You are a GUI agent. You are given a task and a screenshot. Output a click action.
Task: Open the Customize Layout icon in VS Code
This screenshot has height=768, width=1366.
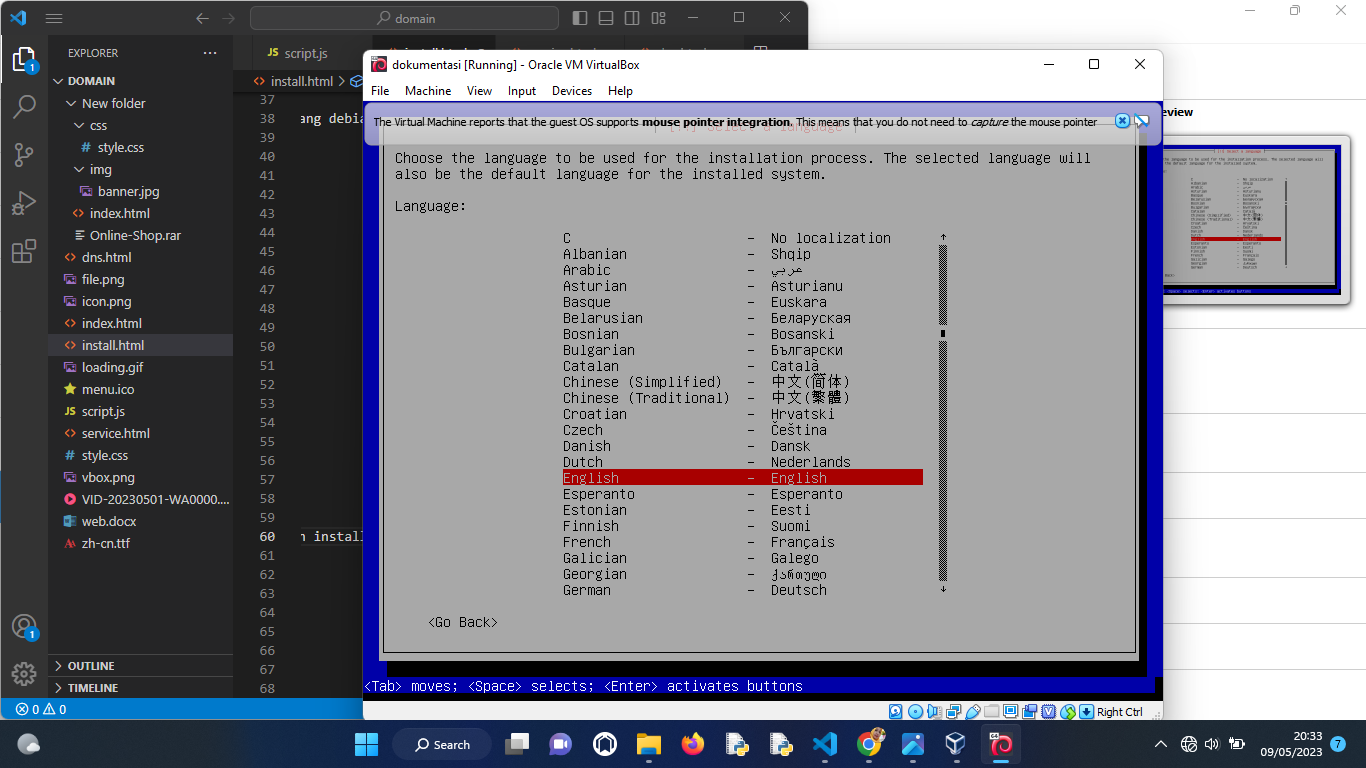tap(659, 18)
